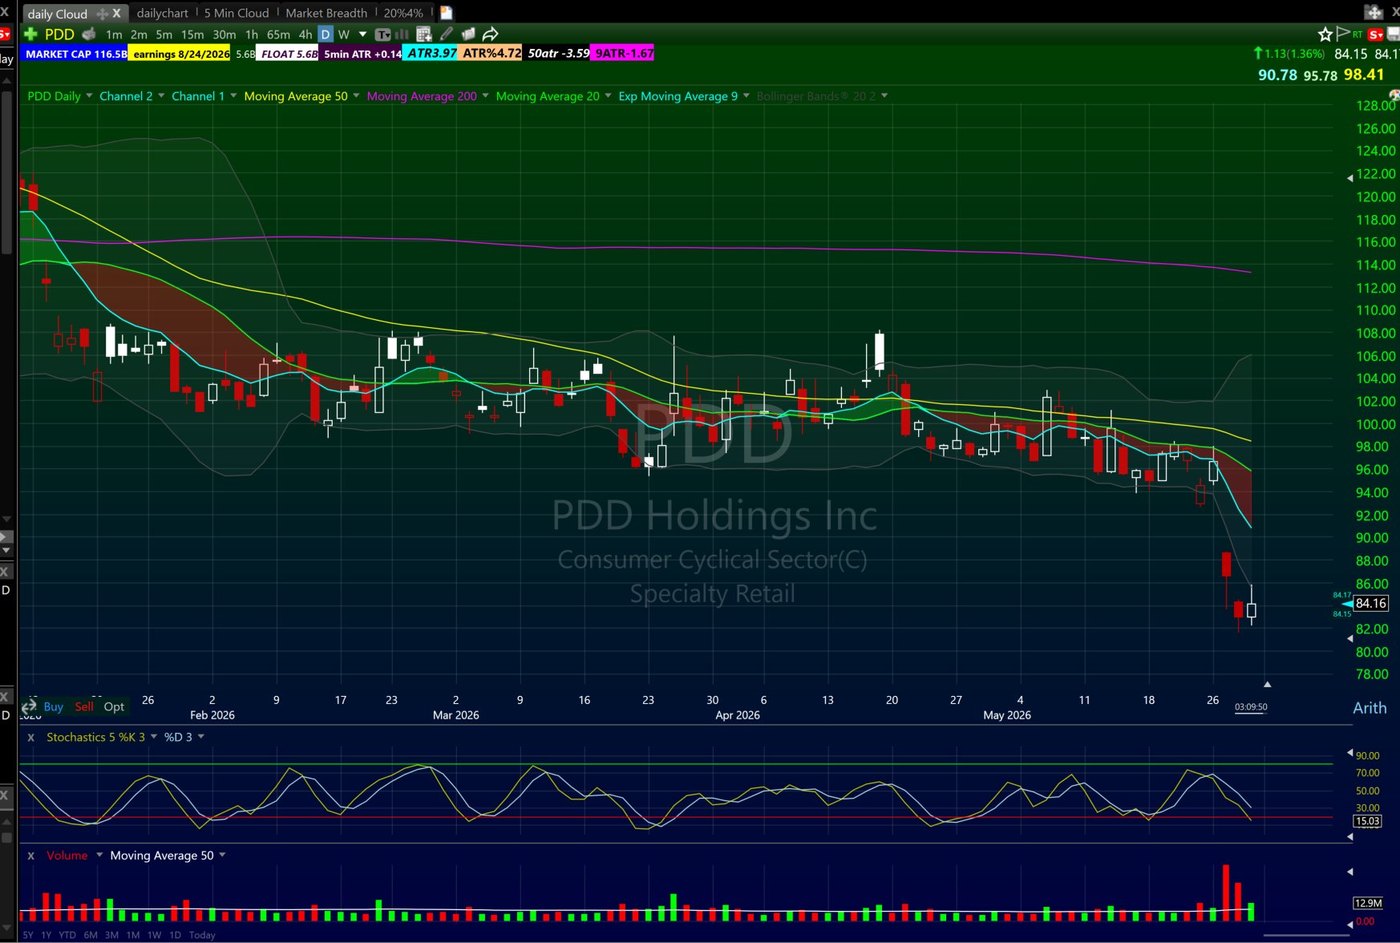Click the move handle on daily Cloud tab
This screenshot has width=1400, height=943.
coord(102,14)
